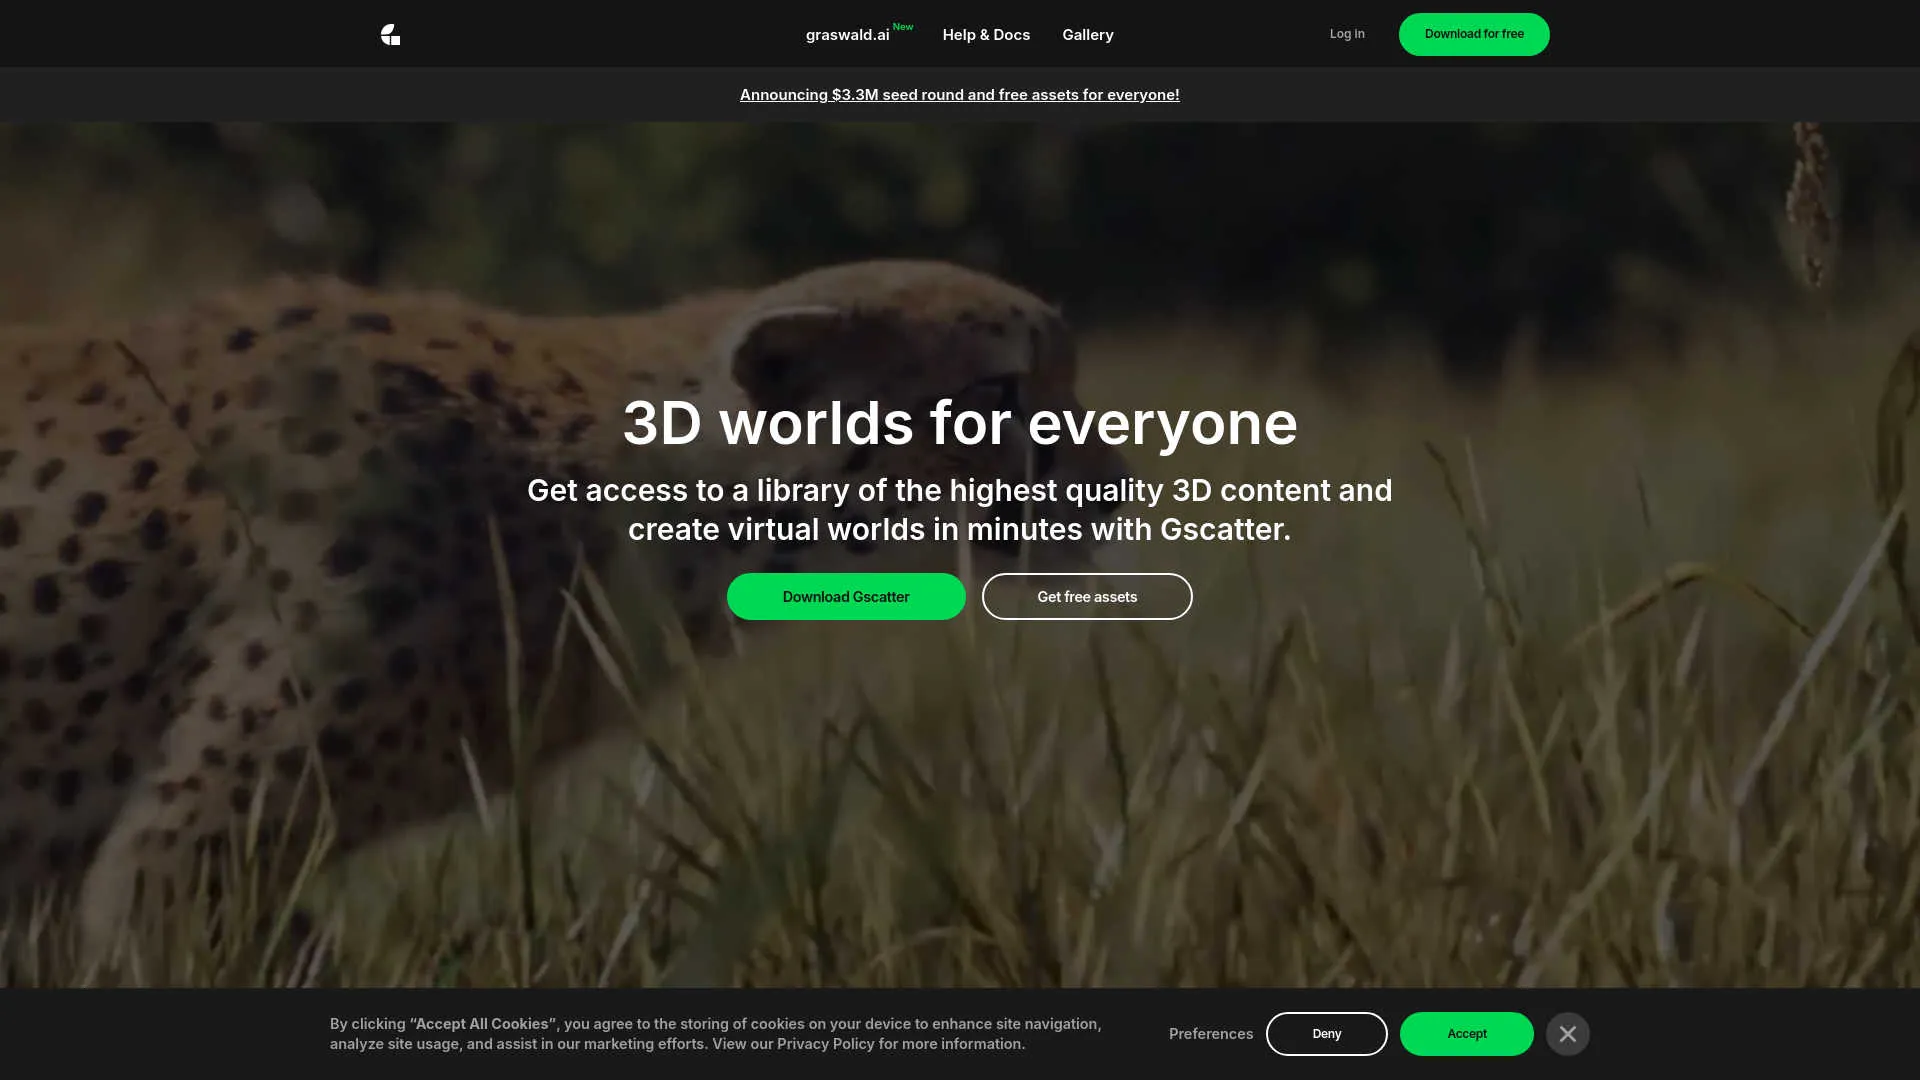This screenshot has width=1920, height=1080.
Task: Open Privacy Policy in cookie notice
Action: click(825, 1044)
